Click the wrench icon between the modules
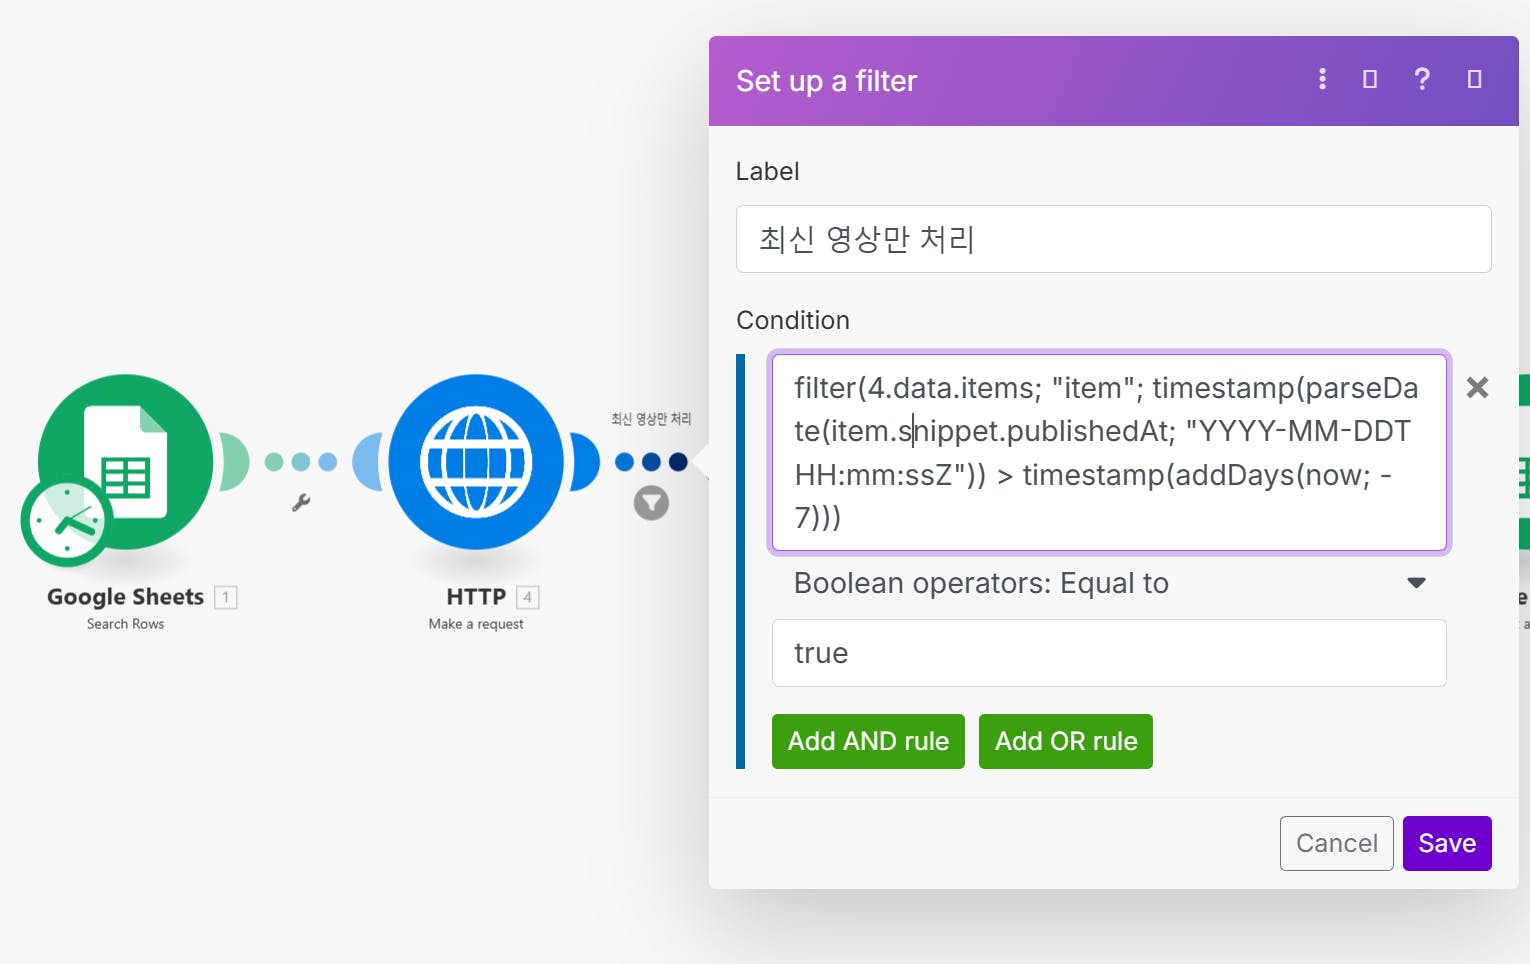This screenshot has width=1530, height=964. [301, 503]
